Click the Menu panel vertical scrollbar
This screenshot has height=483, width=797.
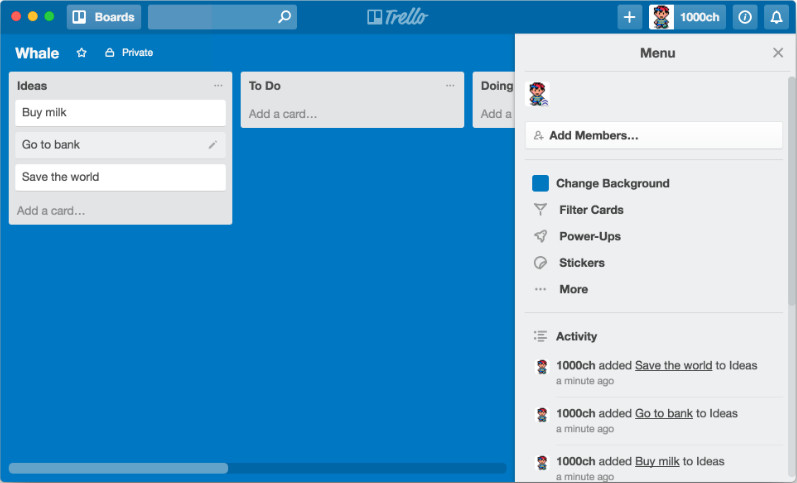[x=792, y=191]
